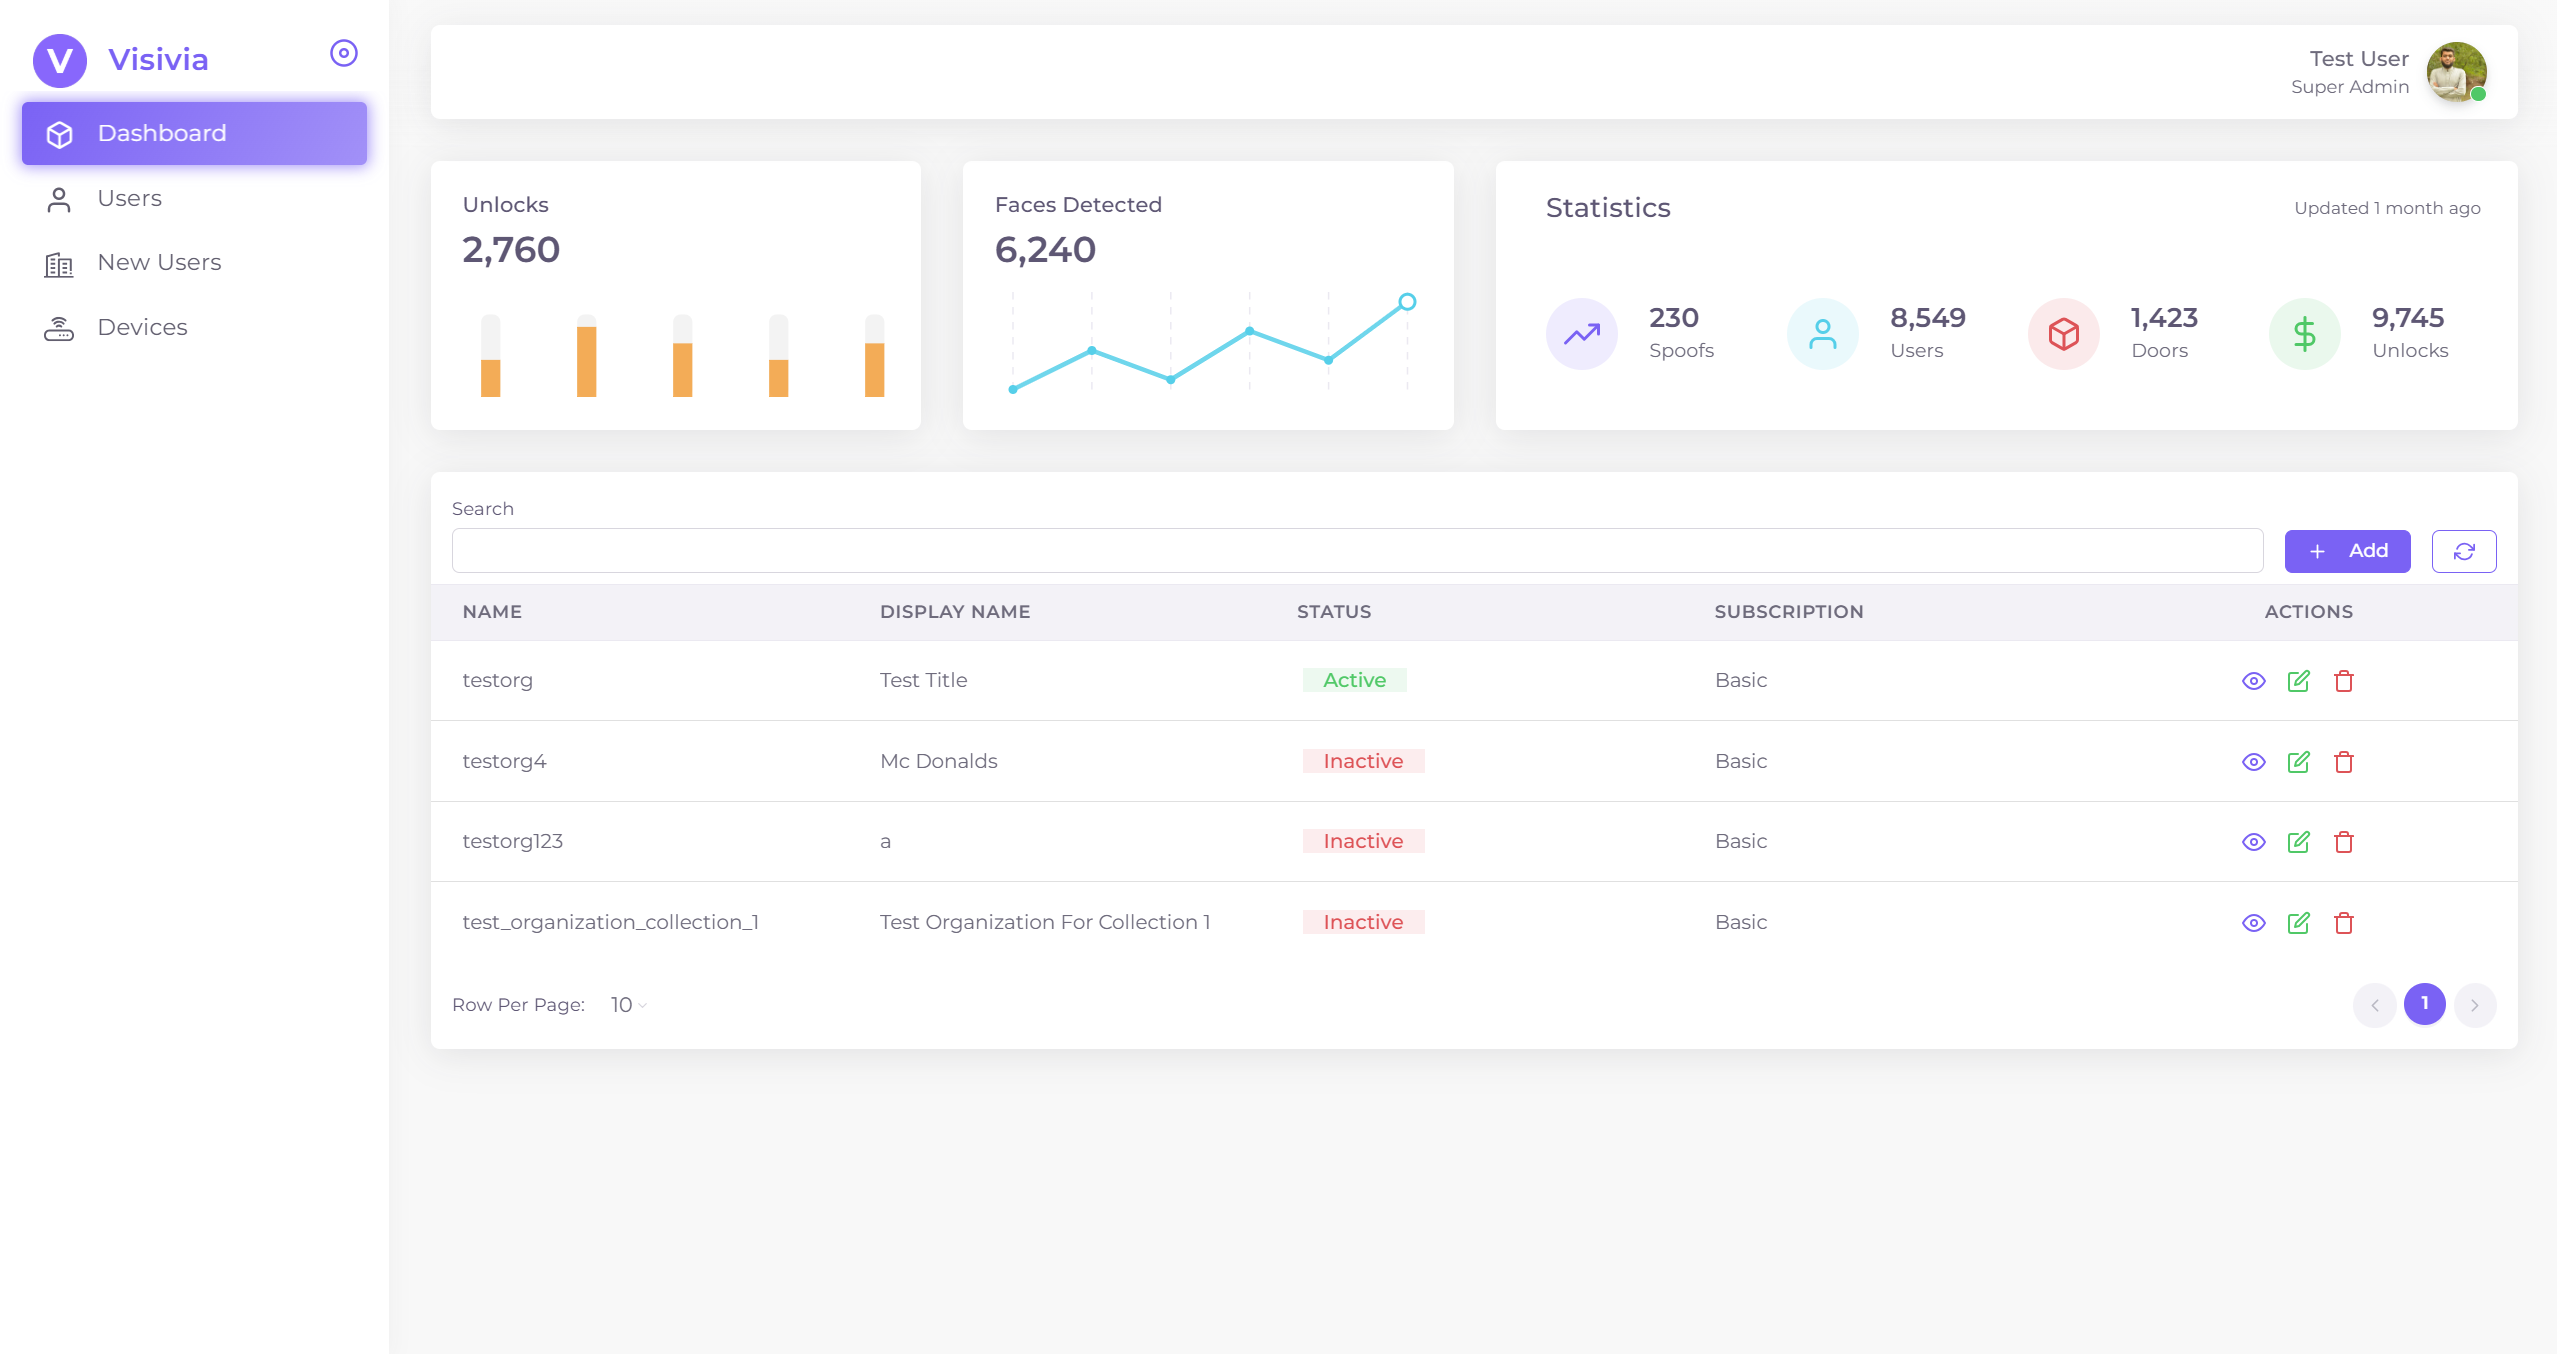Image resolution: width=2557 pixels, height=1354 pixels.
Task: Edit test_organization_collection_1 with pencil icon
Action: [x=2298, y=923]
